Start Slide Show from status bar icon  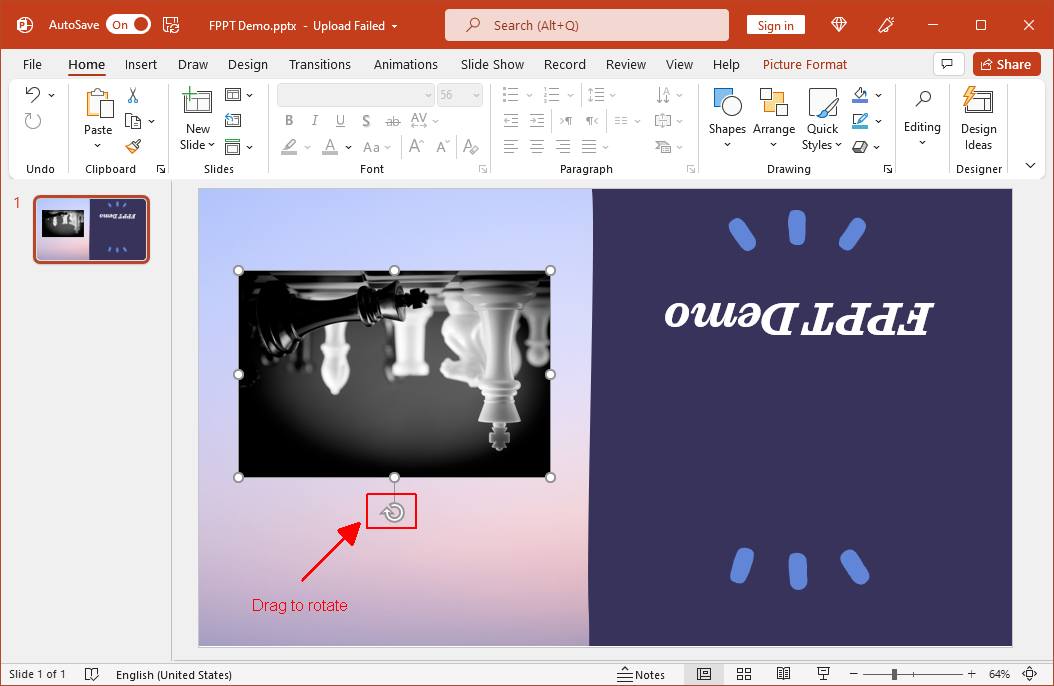823,674
